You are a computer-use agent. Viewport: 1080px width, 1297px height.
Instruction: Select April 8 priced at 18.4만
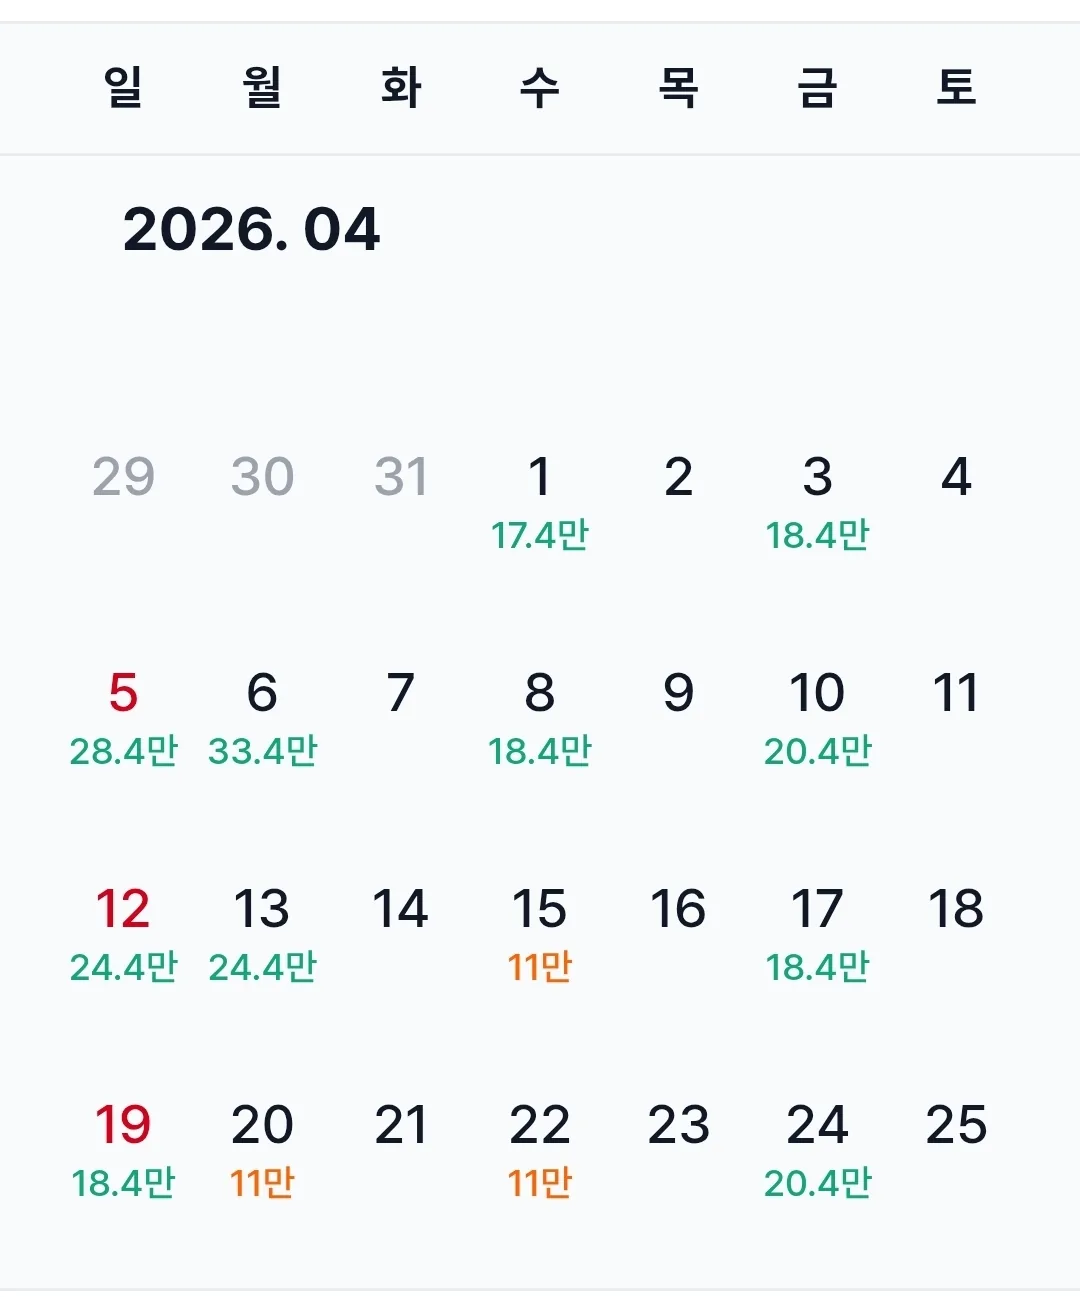point(539,719)
